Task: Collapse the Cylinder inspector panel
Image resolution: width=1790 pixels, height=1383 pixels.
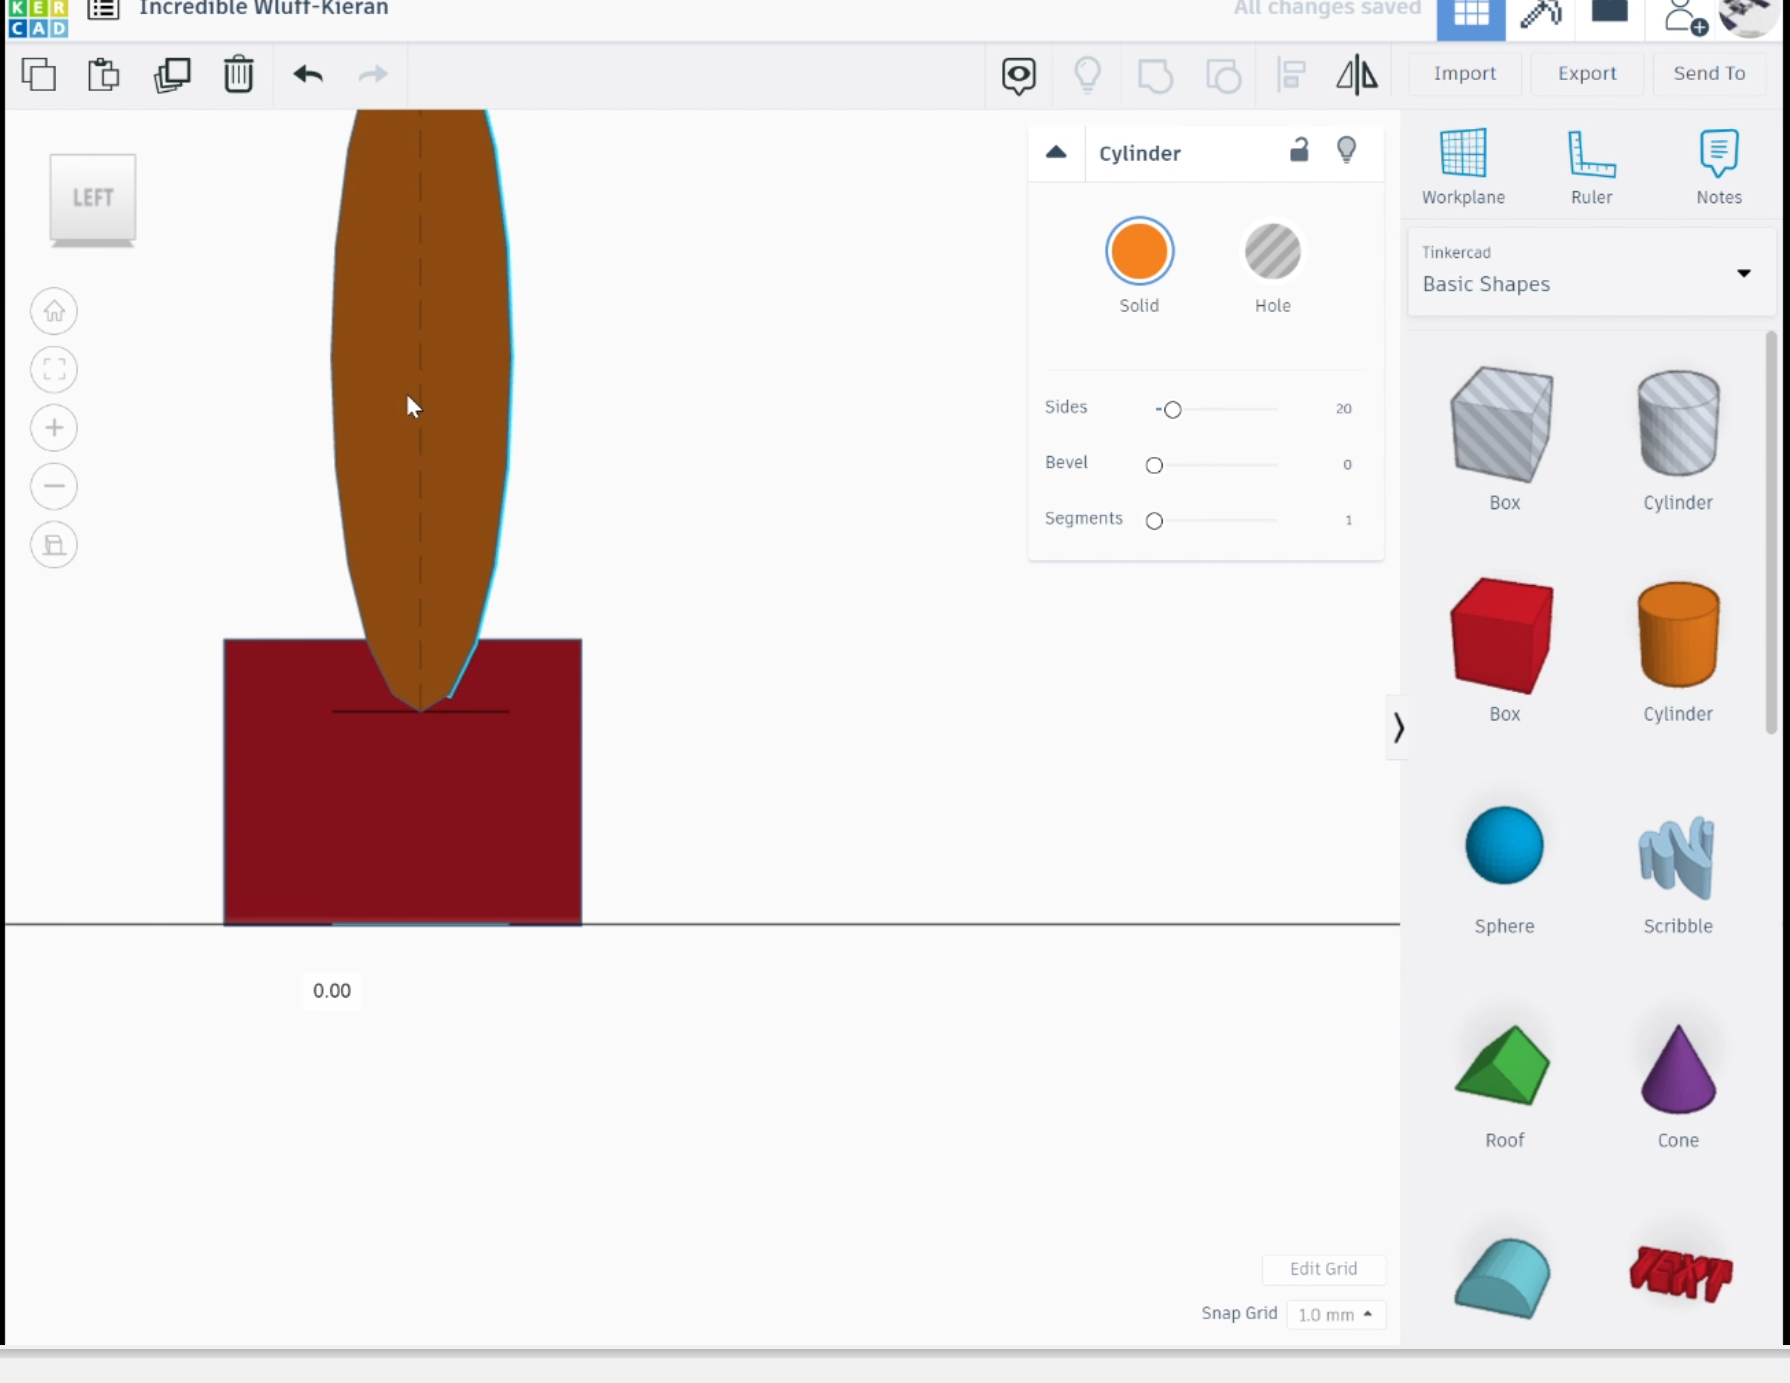Action: 1056,152
